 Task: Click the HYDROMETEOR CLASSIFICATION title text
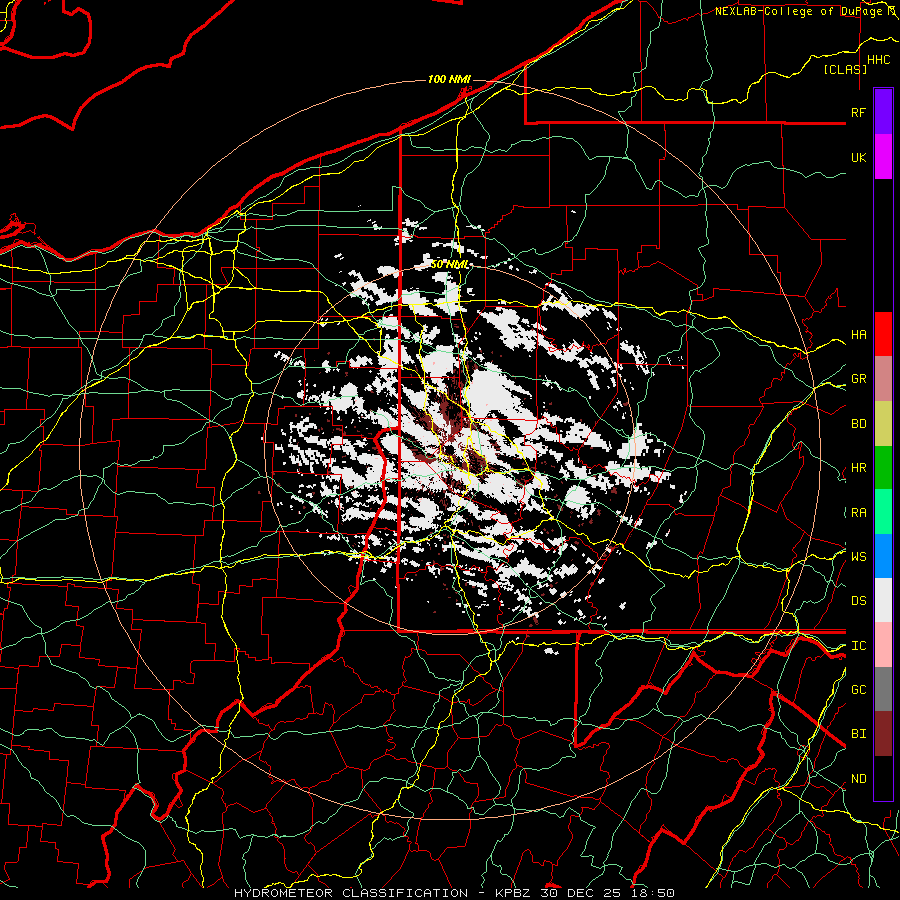click(x=351, y=893)
